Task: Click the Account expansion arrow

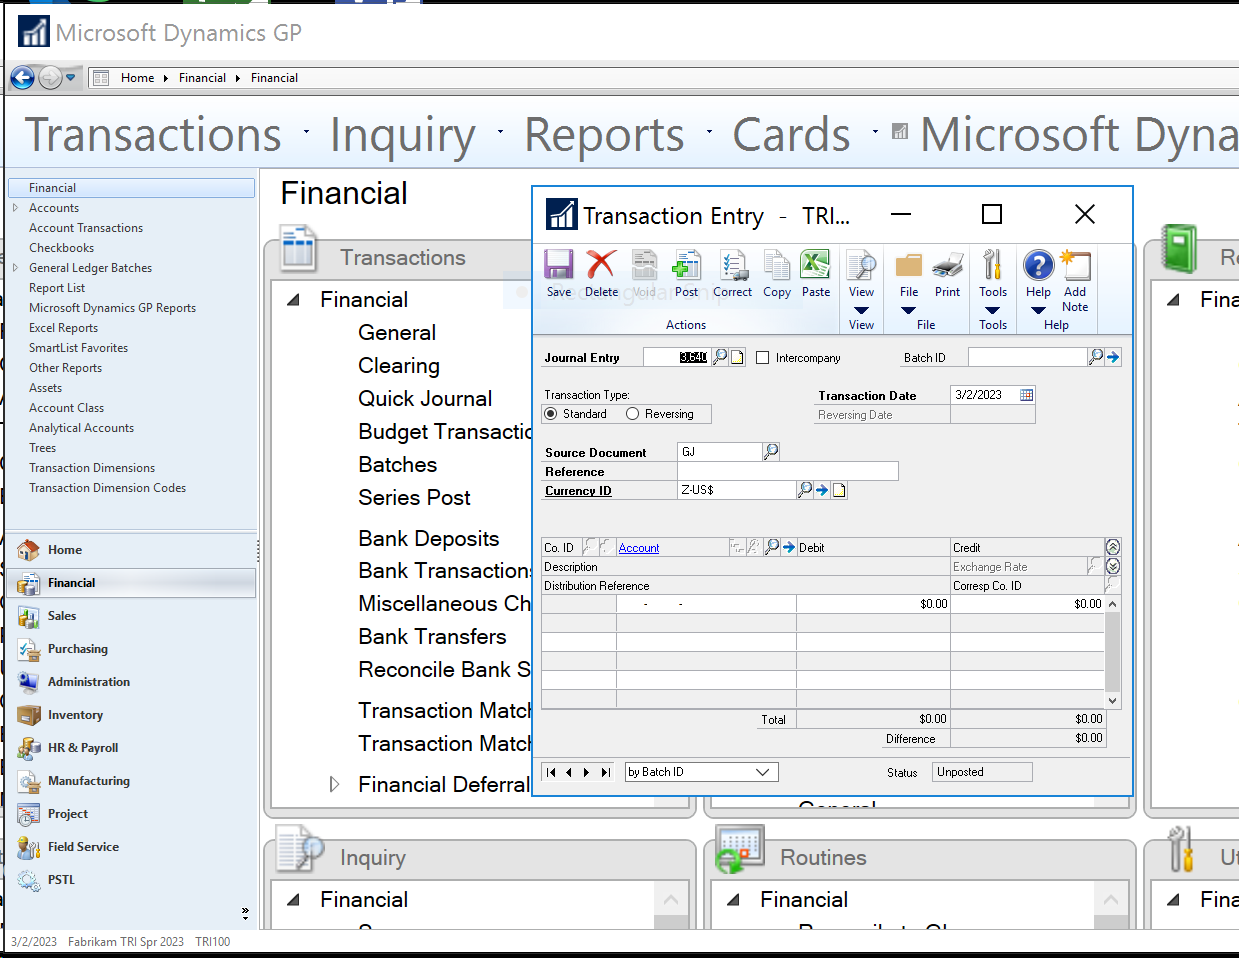Action: (788, 547)
